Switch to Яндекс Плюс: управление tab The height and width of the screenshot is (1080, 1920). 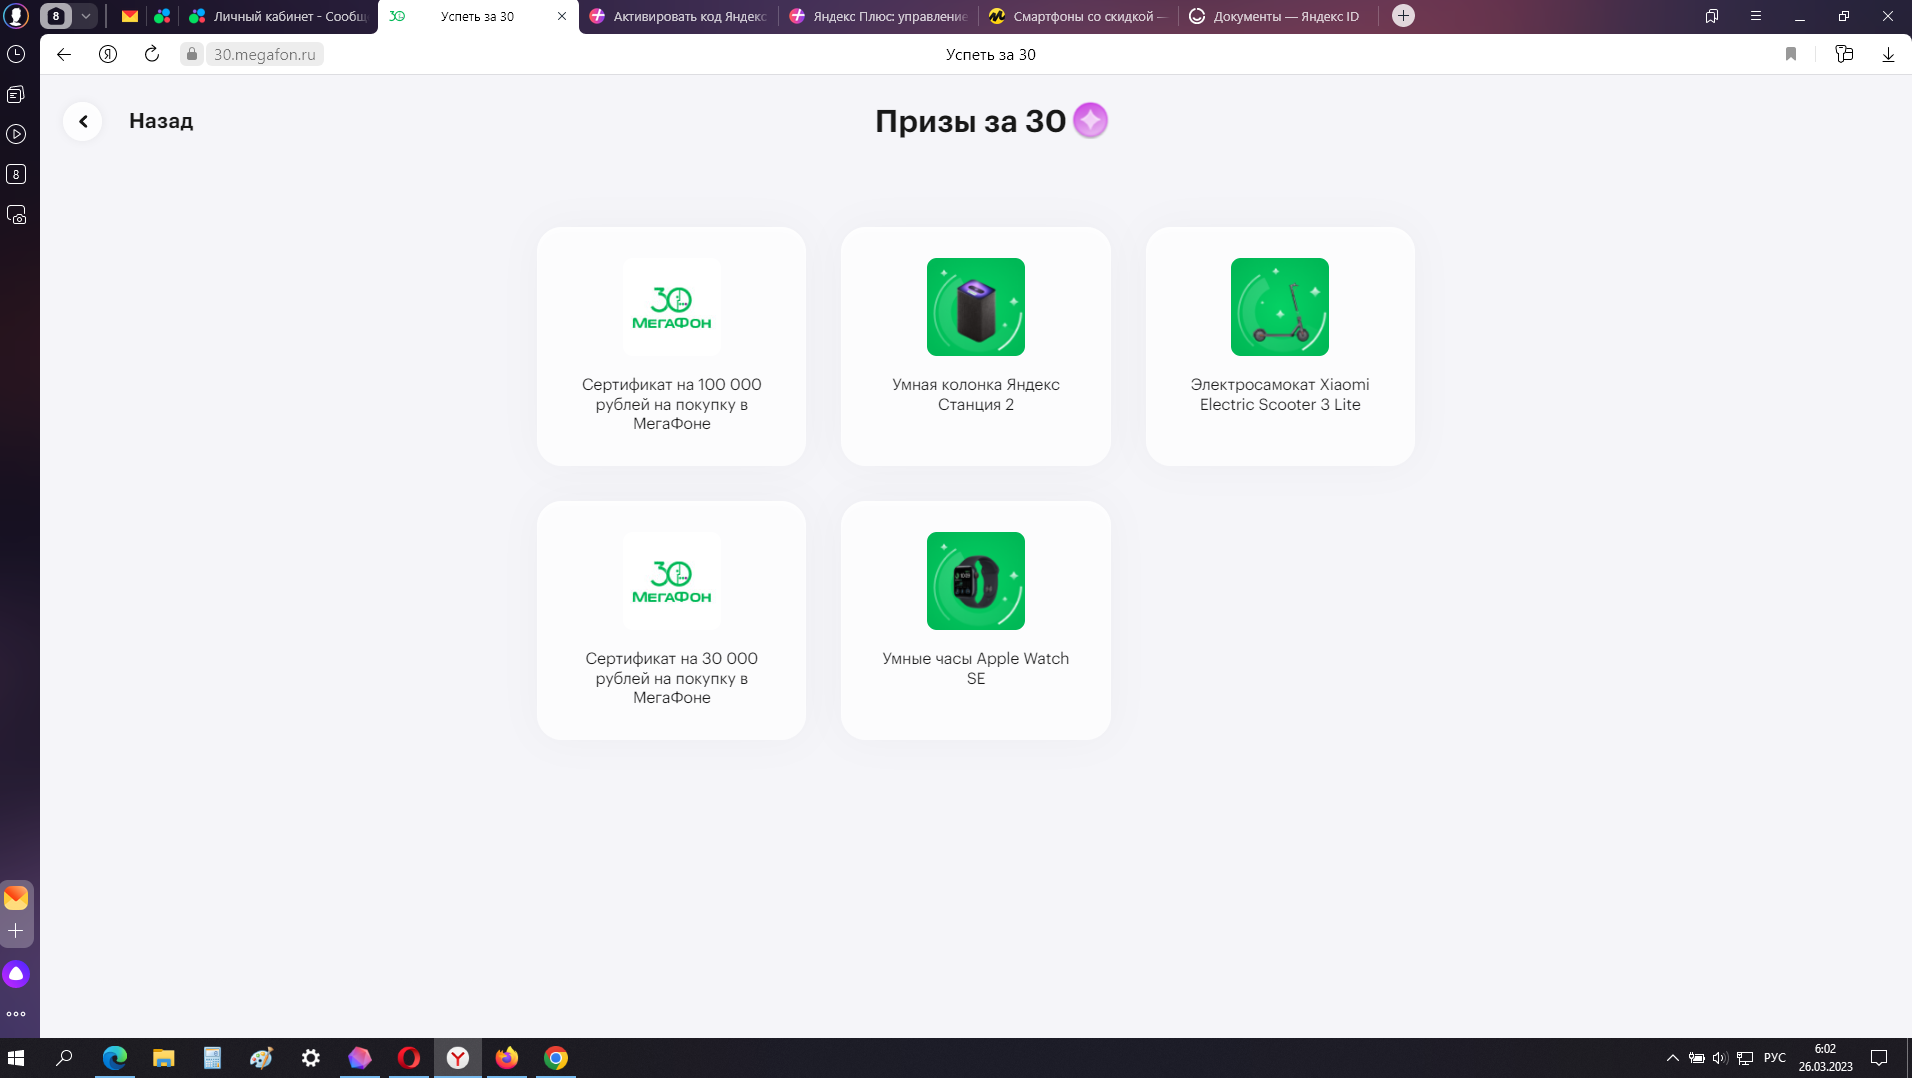point(879,16)
